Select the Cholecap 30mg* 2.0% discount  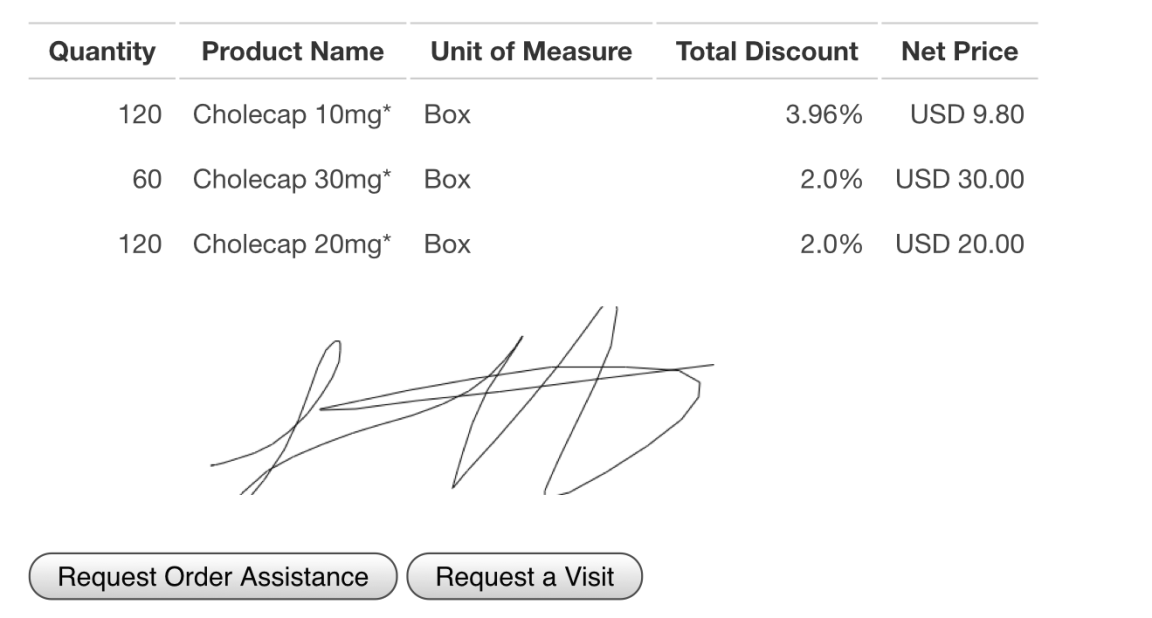pos(830,180)
